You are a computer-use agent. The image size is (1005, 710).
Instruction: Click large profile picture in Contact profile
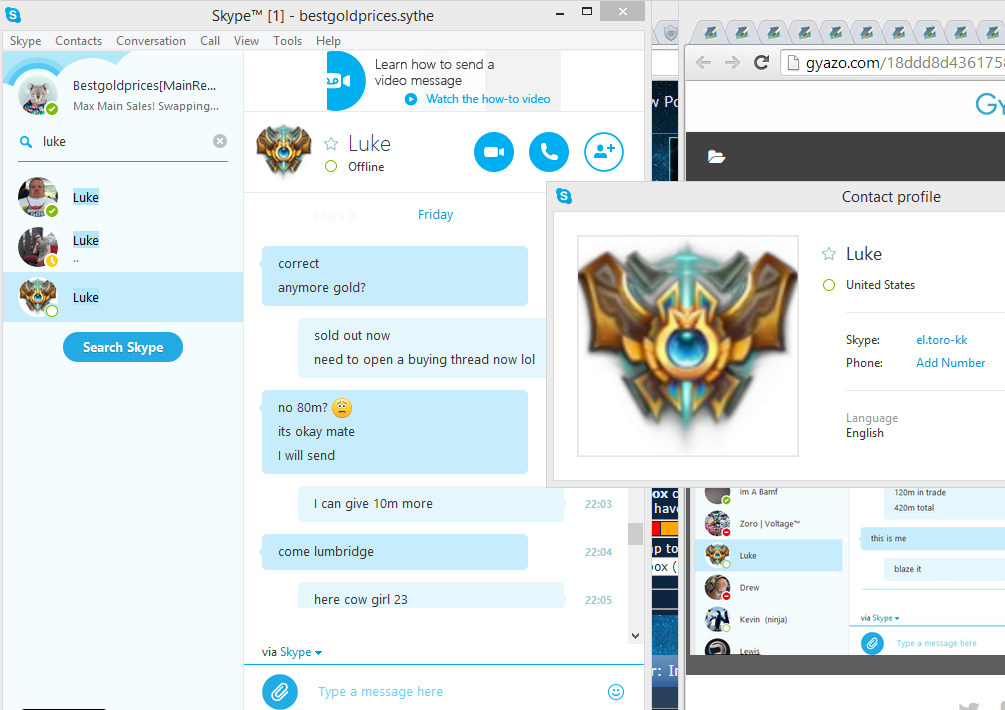(688, 346)
